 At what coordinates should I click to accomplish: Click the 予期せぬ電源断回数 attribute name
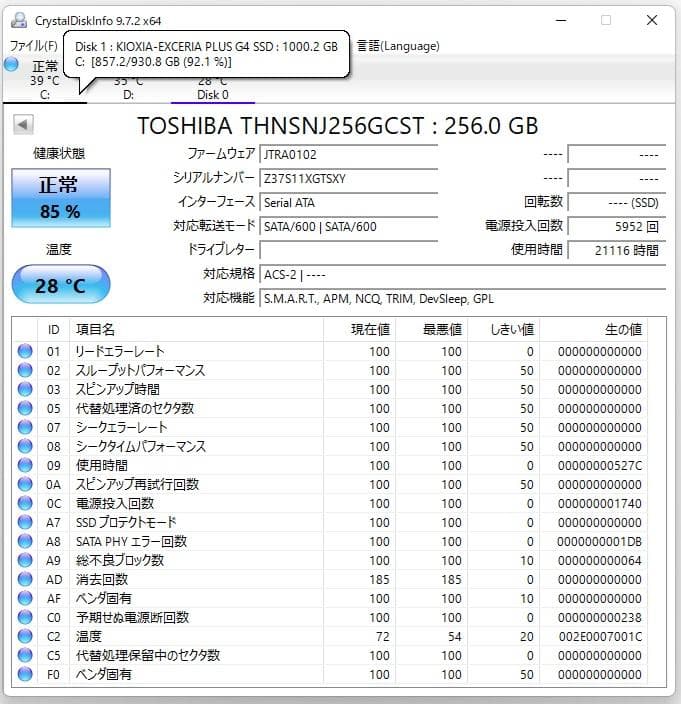tap(132, 617)
